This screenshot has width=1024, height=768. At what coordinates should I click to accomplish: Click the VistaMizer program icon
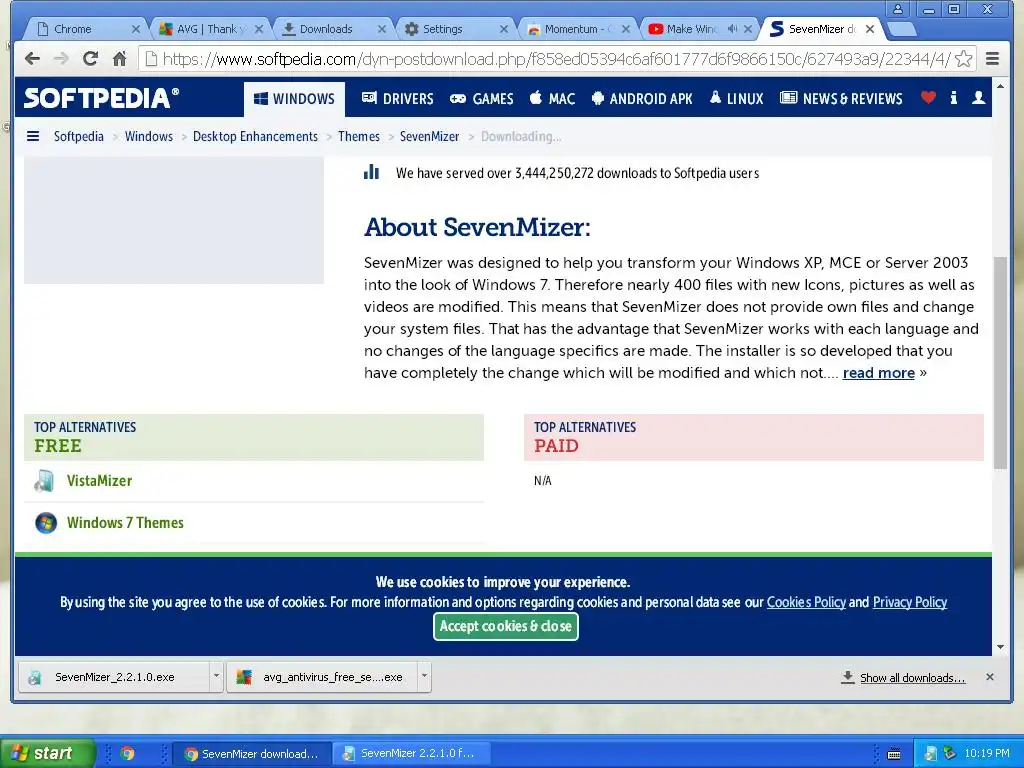(44, 481)
